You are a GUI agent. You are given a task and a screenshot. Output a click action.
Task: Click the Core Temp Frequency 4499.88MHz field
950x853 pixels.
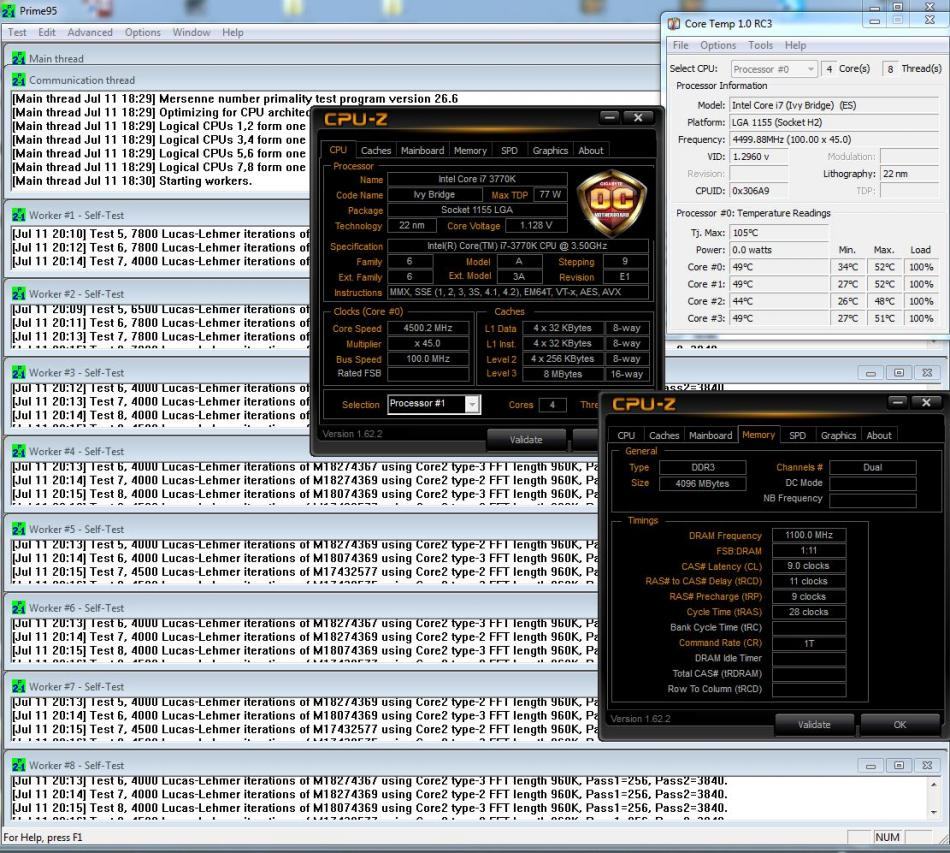point(834,139)
